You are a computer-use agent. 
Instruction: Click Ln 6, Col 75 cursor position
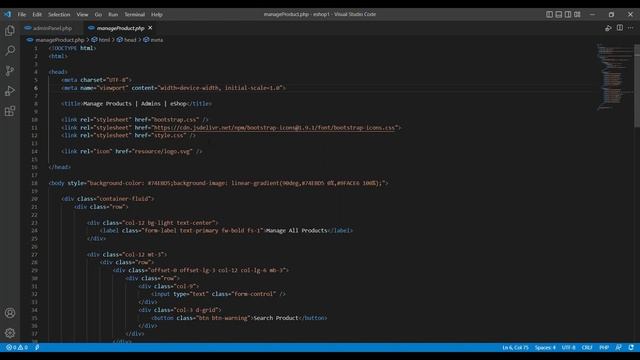(x=515, y=347)
